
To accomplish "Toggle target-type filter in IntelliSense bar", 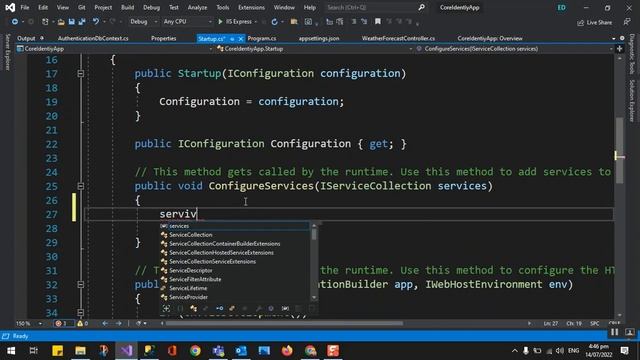I will click(166, 309).
